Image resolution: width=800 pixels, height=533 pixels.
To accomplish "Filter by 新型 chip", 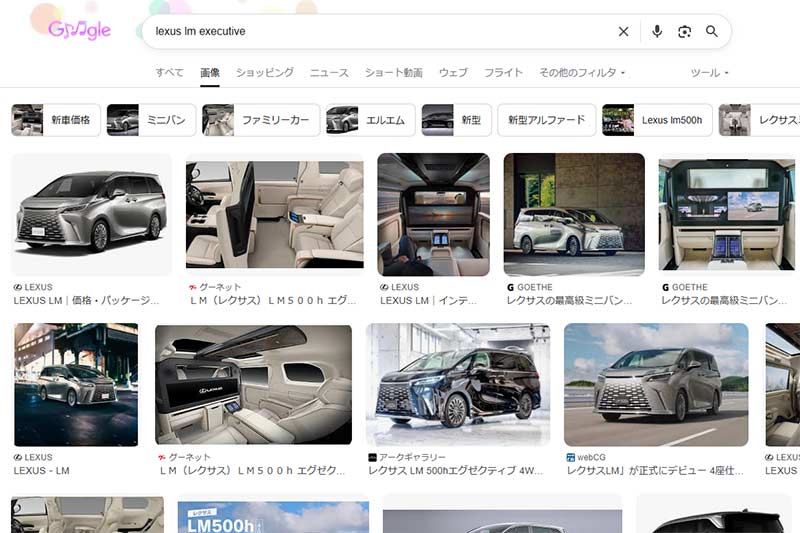I will 456,120.
